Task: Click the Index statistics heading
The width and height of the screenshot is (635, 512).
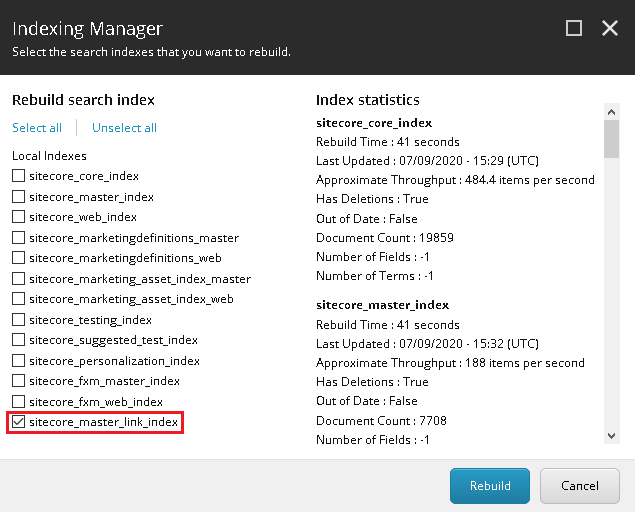Action: coord(368,100)
